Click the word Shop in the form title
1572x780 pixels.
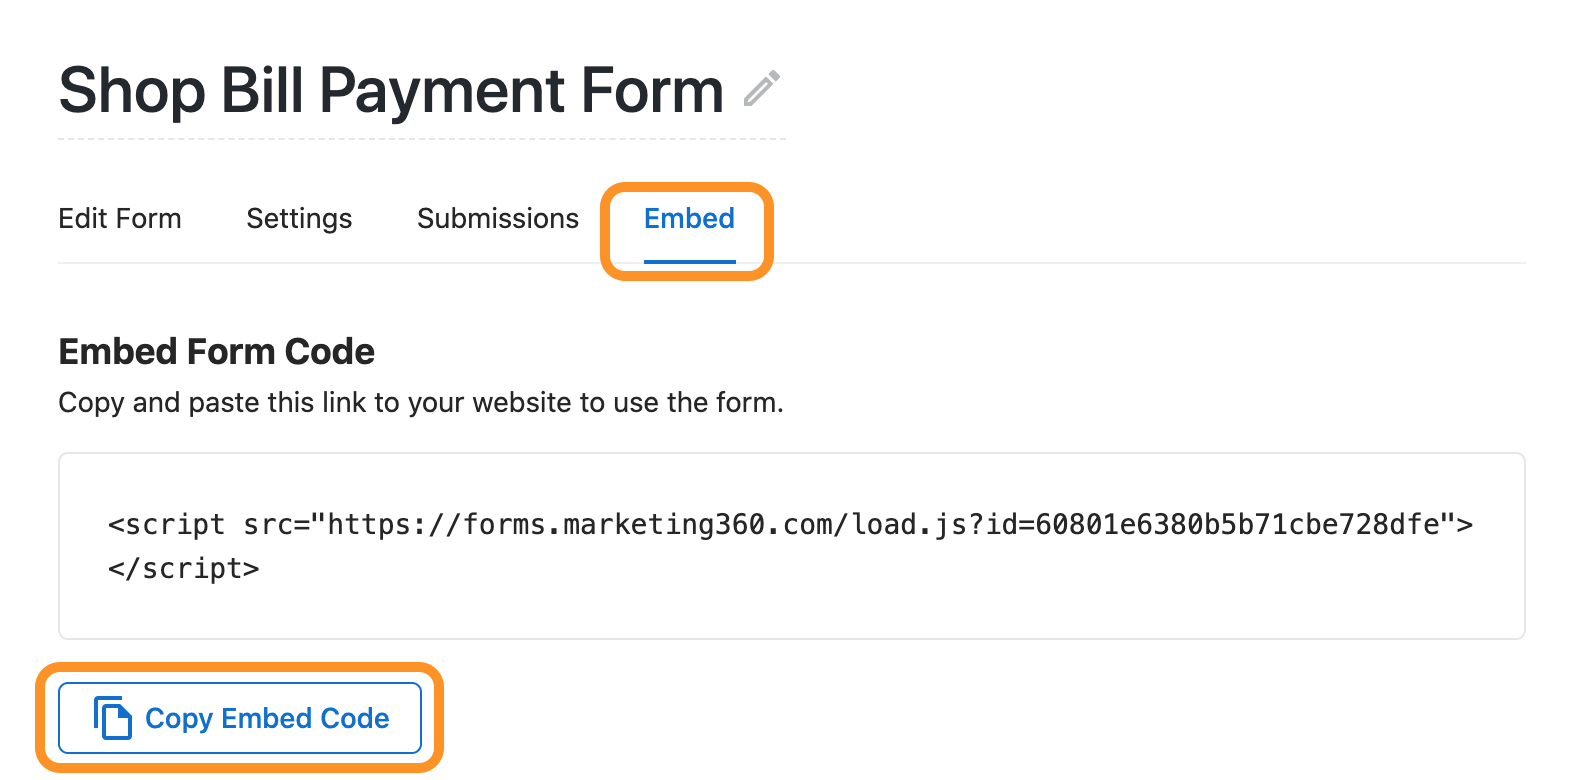click(131, 91)
